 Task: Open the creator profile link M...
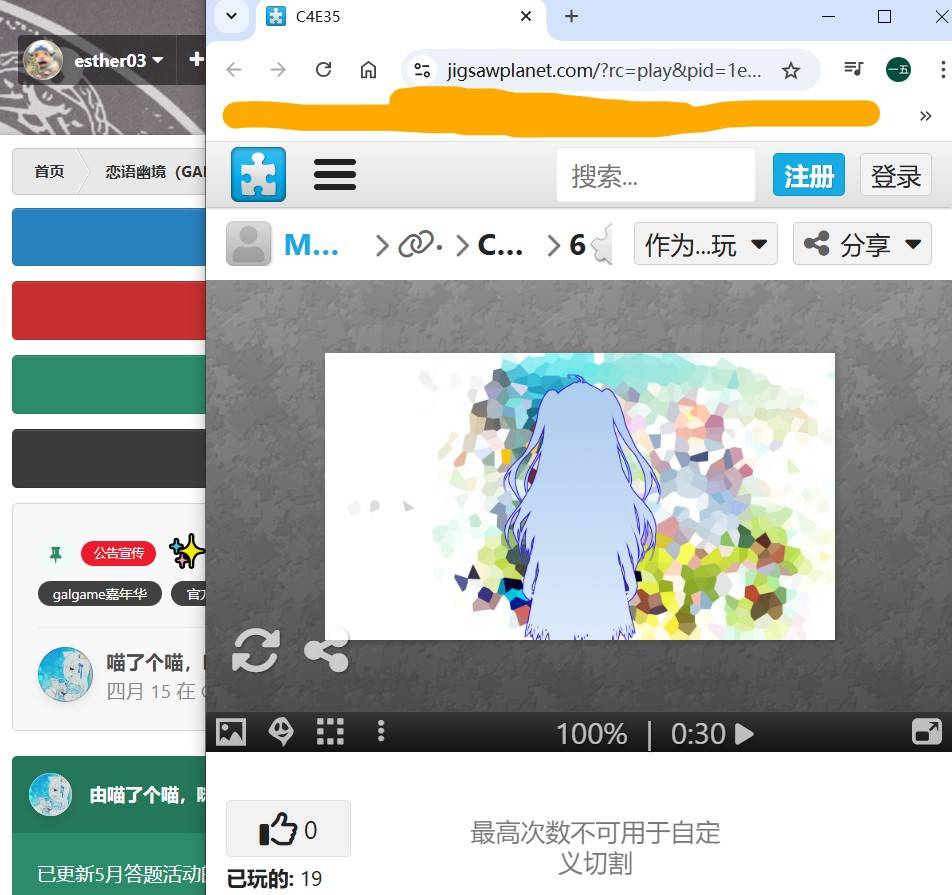point(311,245)
